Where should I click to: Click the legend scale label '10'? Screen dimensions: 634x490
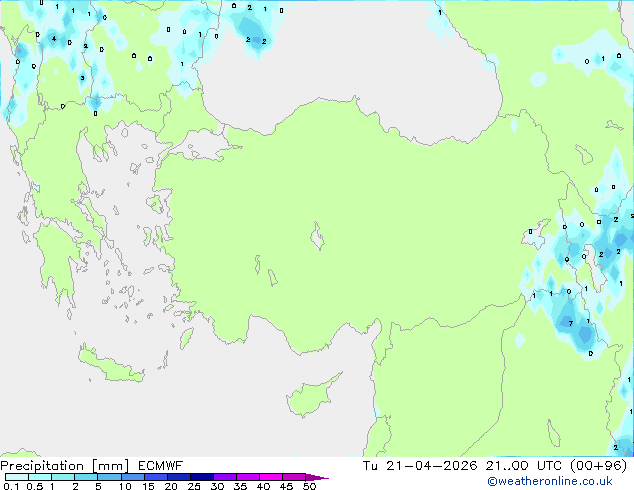click(x=125, y=486)
